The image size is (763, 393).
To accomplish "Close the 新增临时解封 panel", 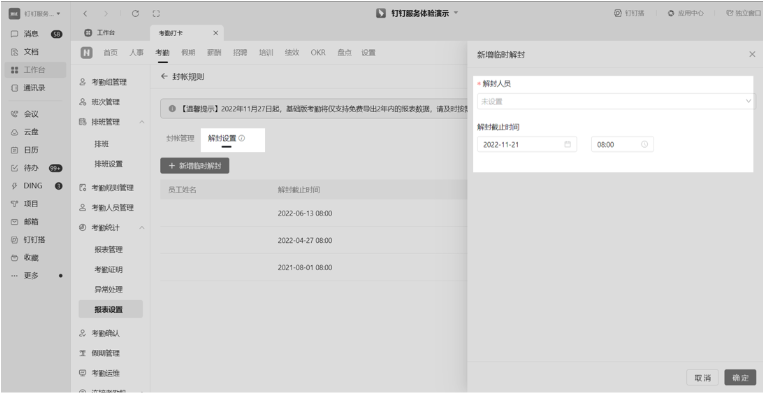I will pos(752,54).
